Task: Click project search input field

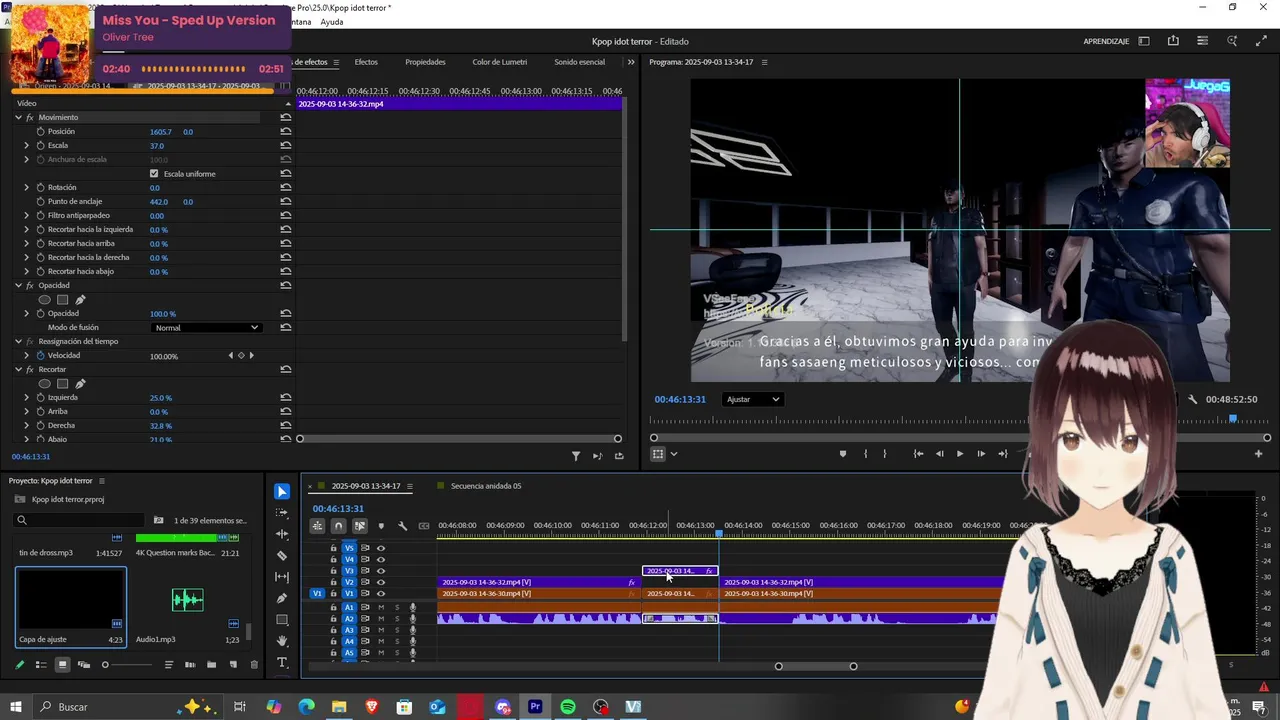Action: click(x=80, y=520)
